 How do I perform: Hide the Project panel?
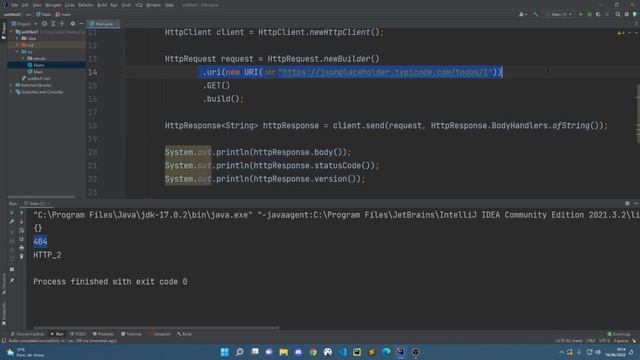coord(81,24)
